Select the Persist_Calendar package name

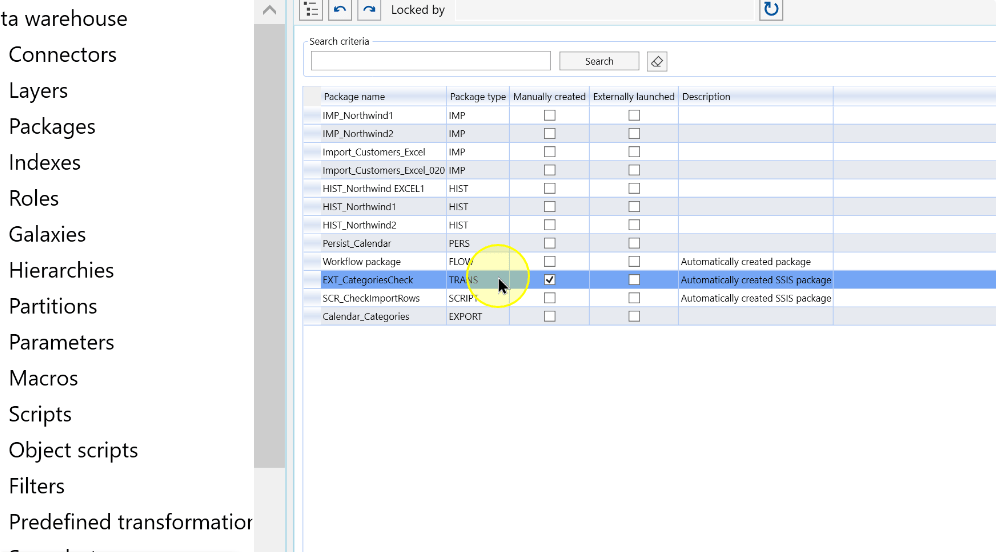pyautogui.click(x=356, y=243)
